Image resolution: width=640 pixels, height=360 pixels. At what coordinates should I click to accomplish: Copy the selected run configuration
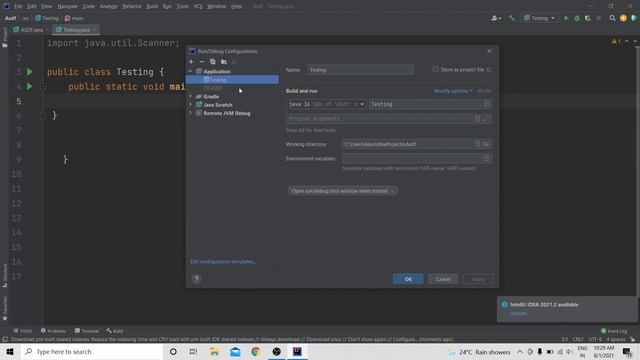213,62
